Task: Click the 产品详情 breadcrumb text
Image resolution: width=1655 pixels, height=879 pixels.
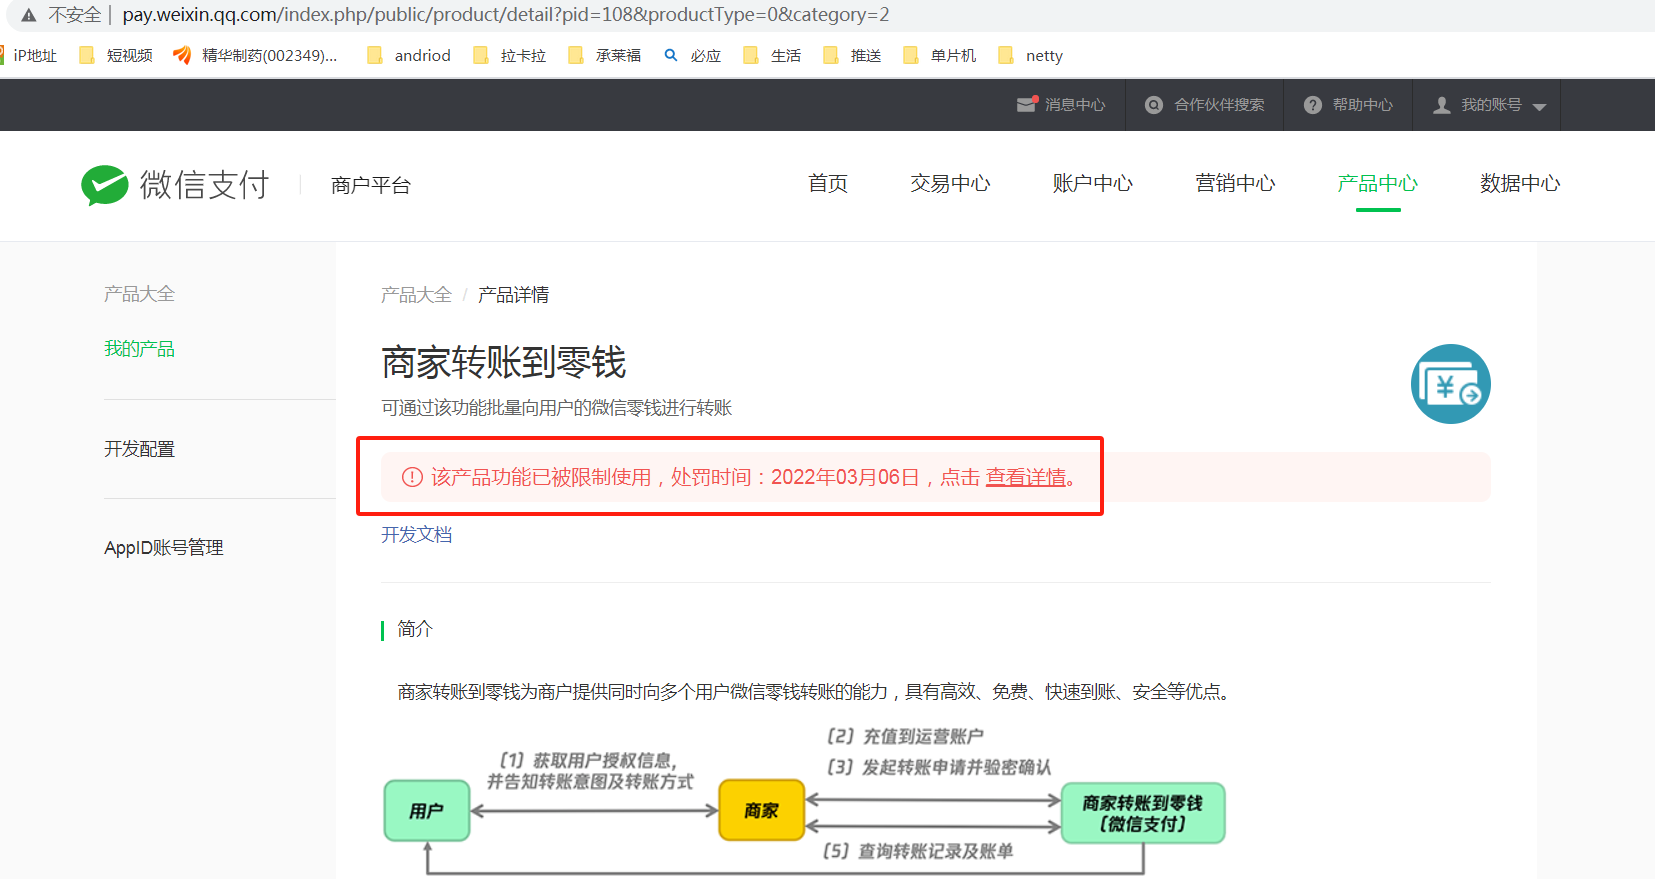Action: tap(513, 295)
